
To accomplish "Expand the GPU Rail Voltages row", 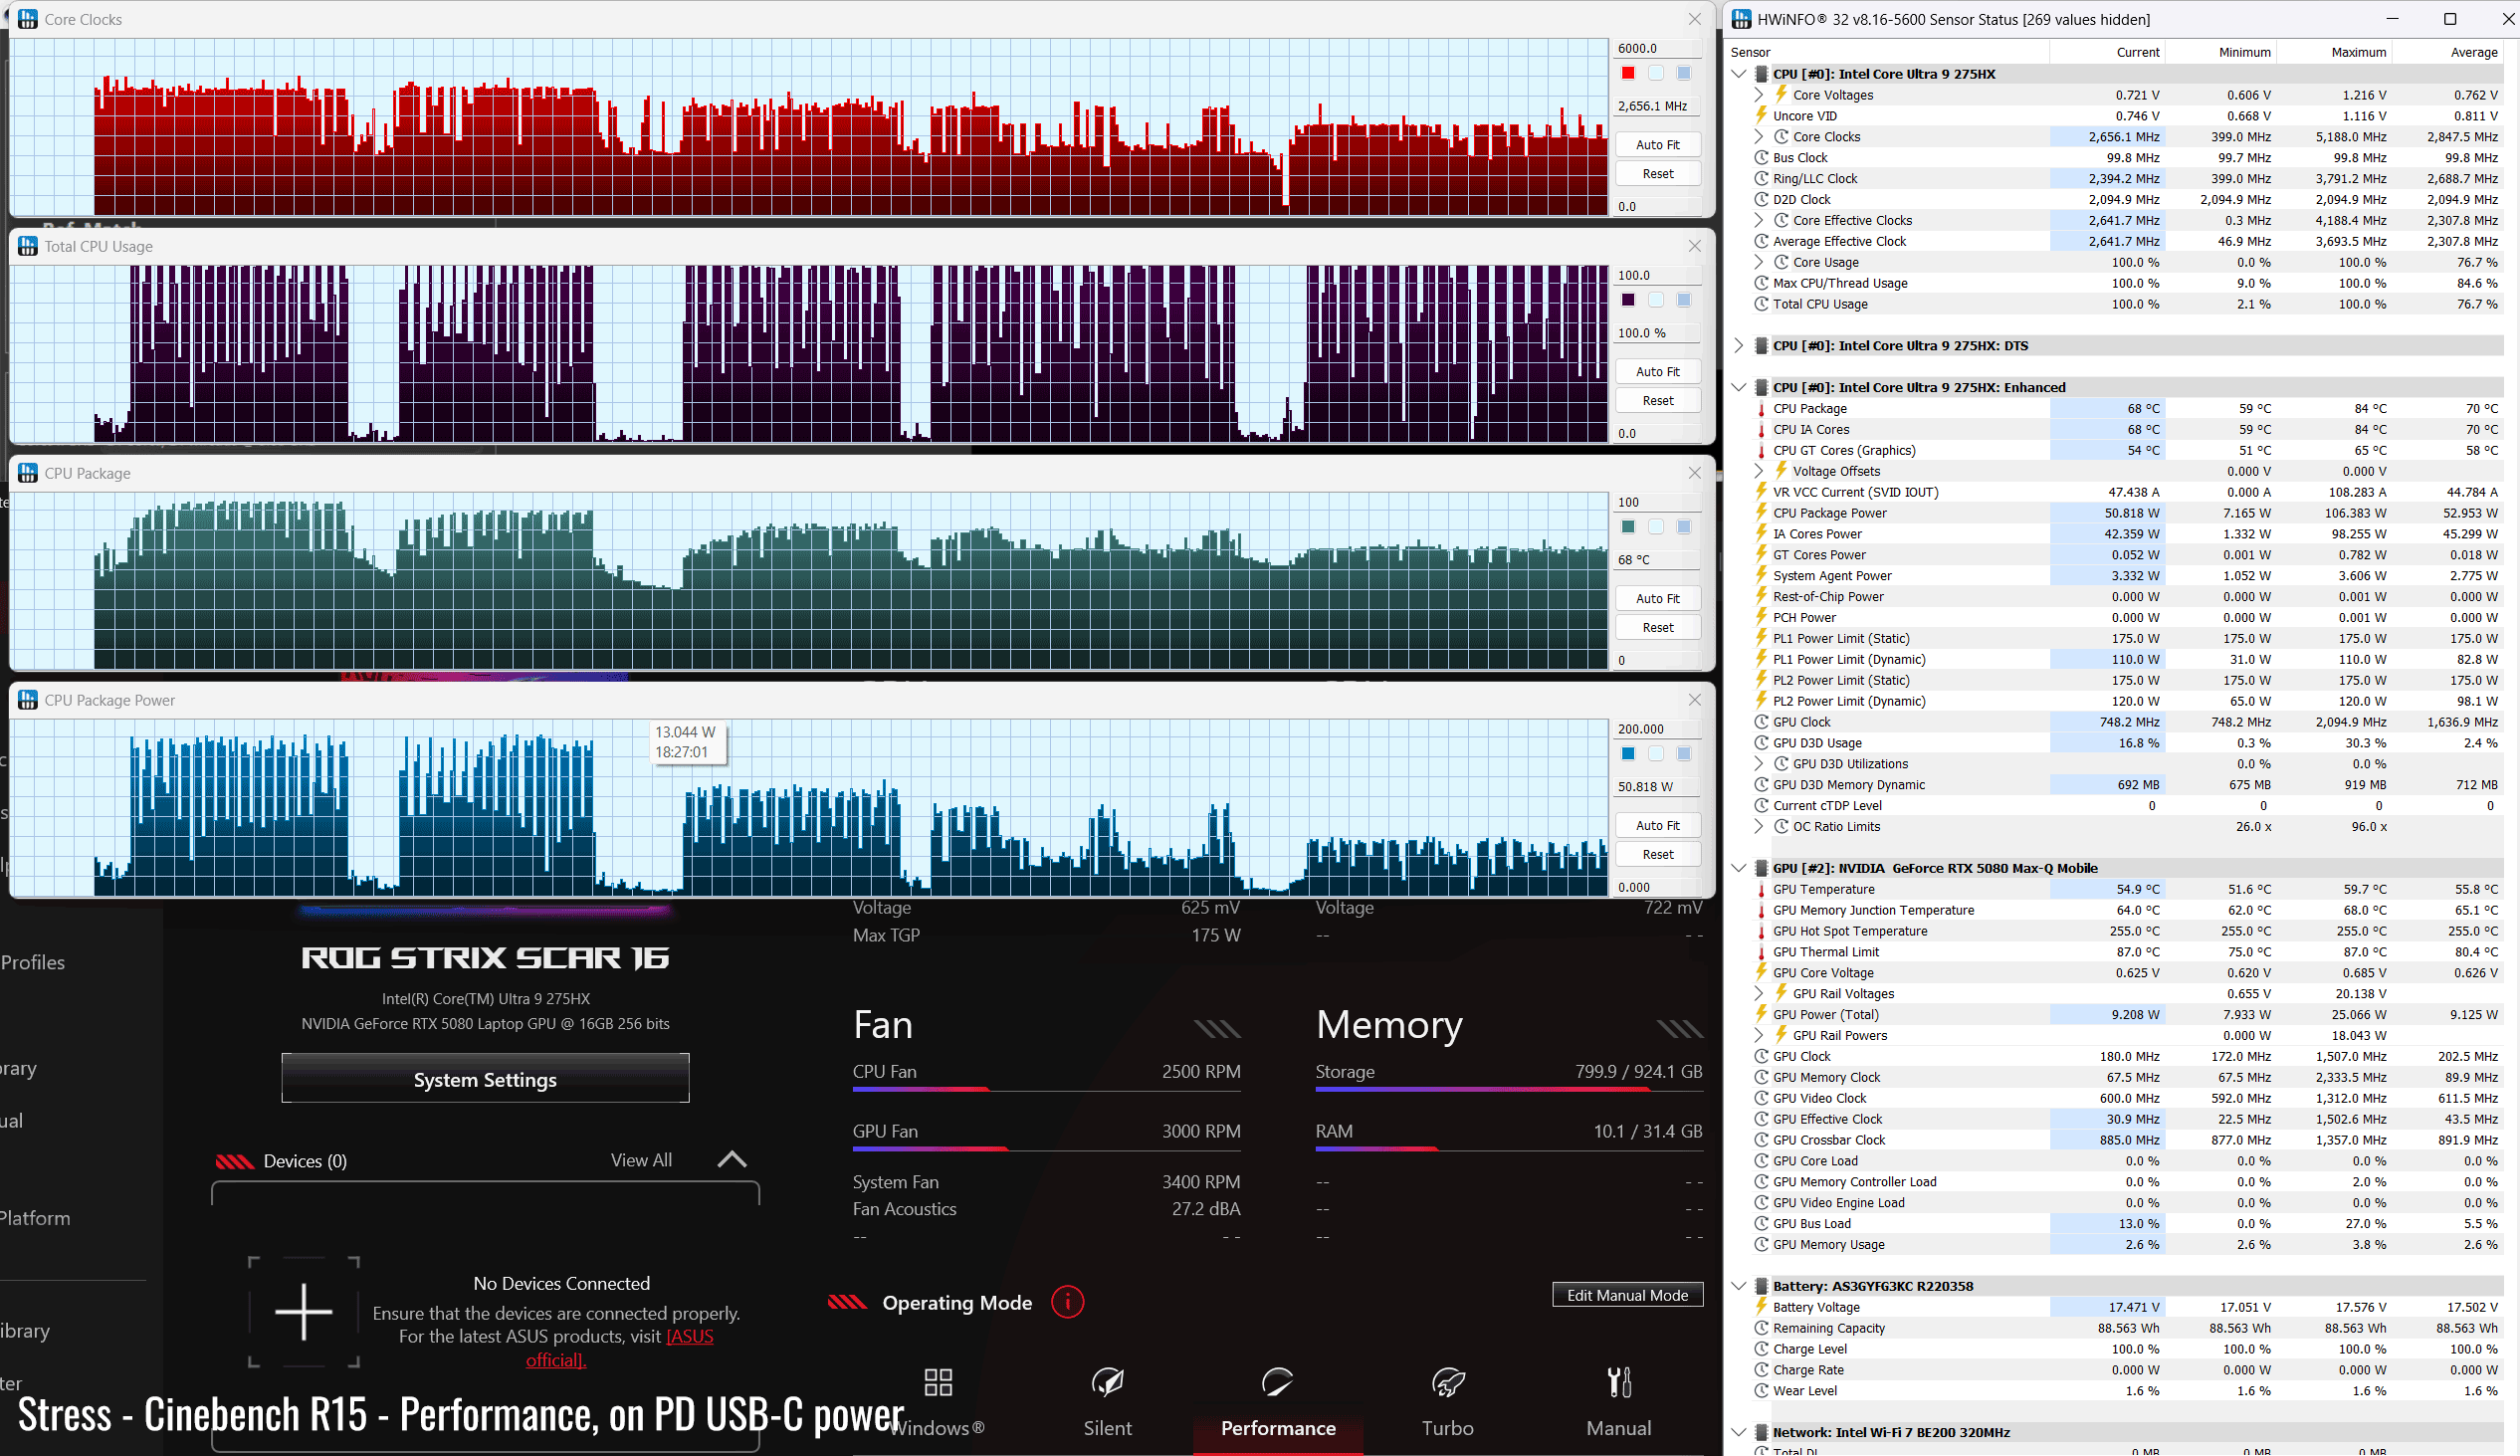I will pos(1759,994).
